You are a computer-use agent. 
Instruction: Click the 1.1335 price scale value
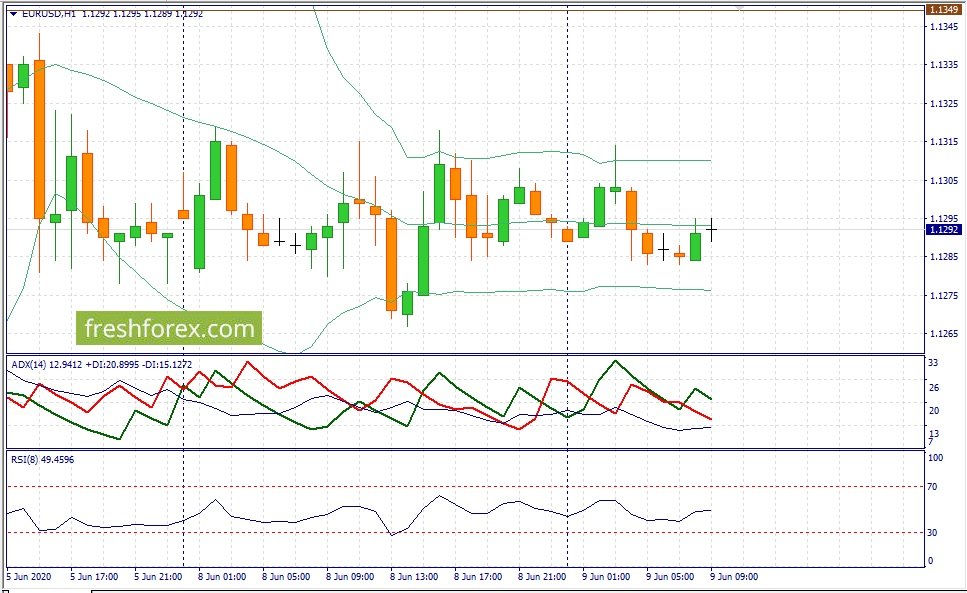[x=944, y=65]
